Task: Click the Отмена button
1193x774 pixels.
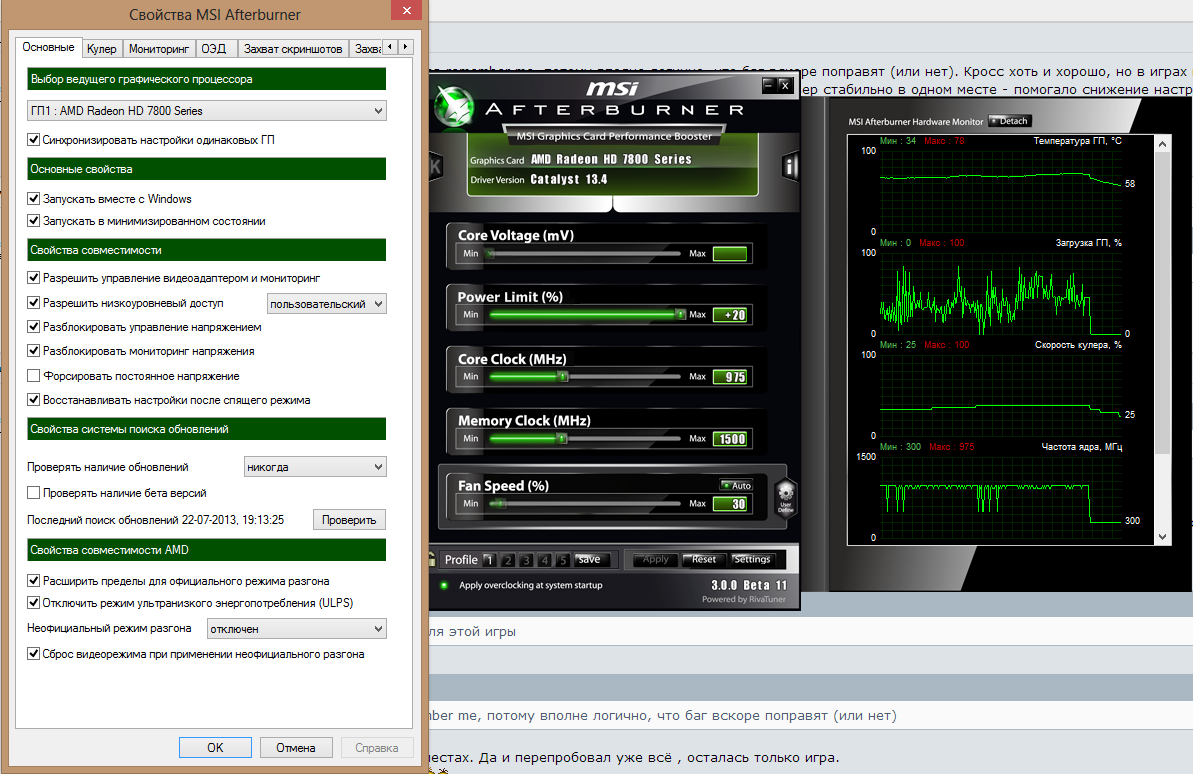Action: [296, 747]
